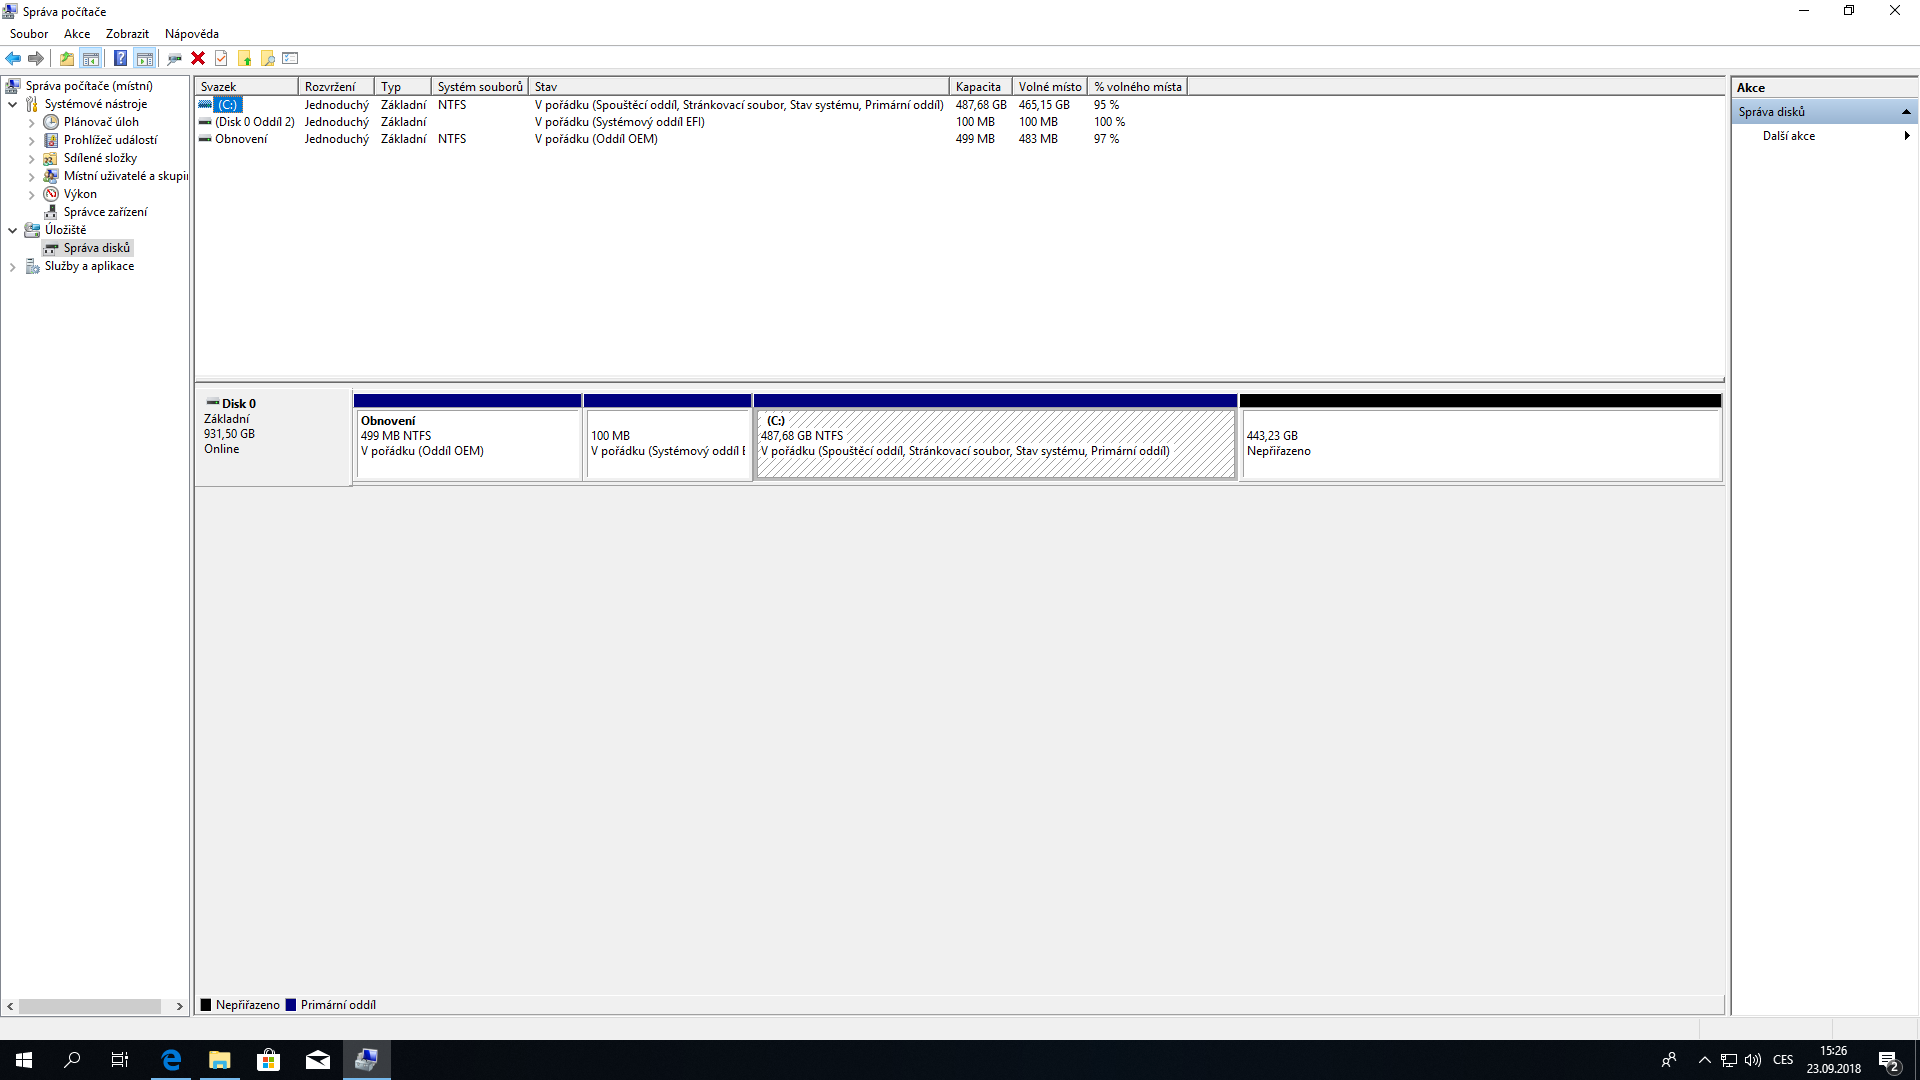Toggle the Show/Hide Console Tree button
The height and width of the screenshot is (1080, 1920).
pyautogui.click(x=91, y=58)
